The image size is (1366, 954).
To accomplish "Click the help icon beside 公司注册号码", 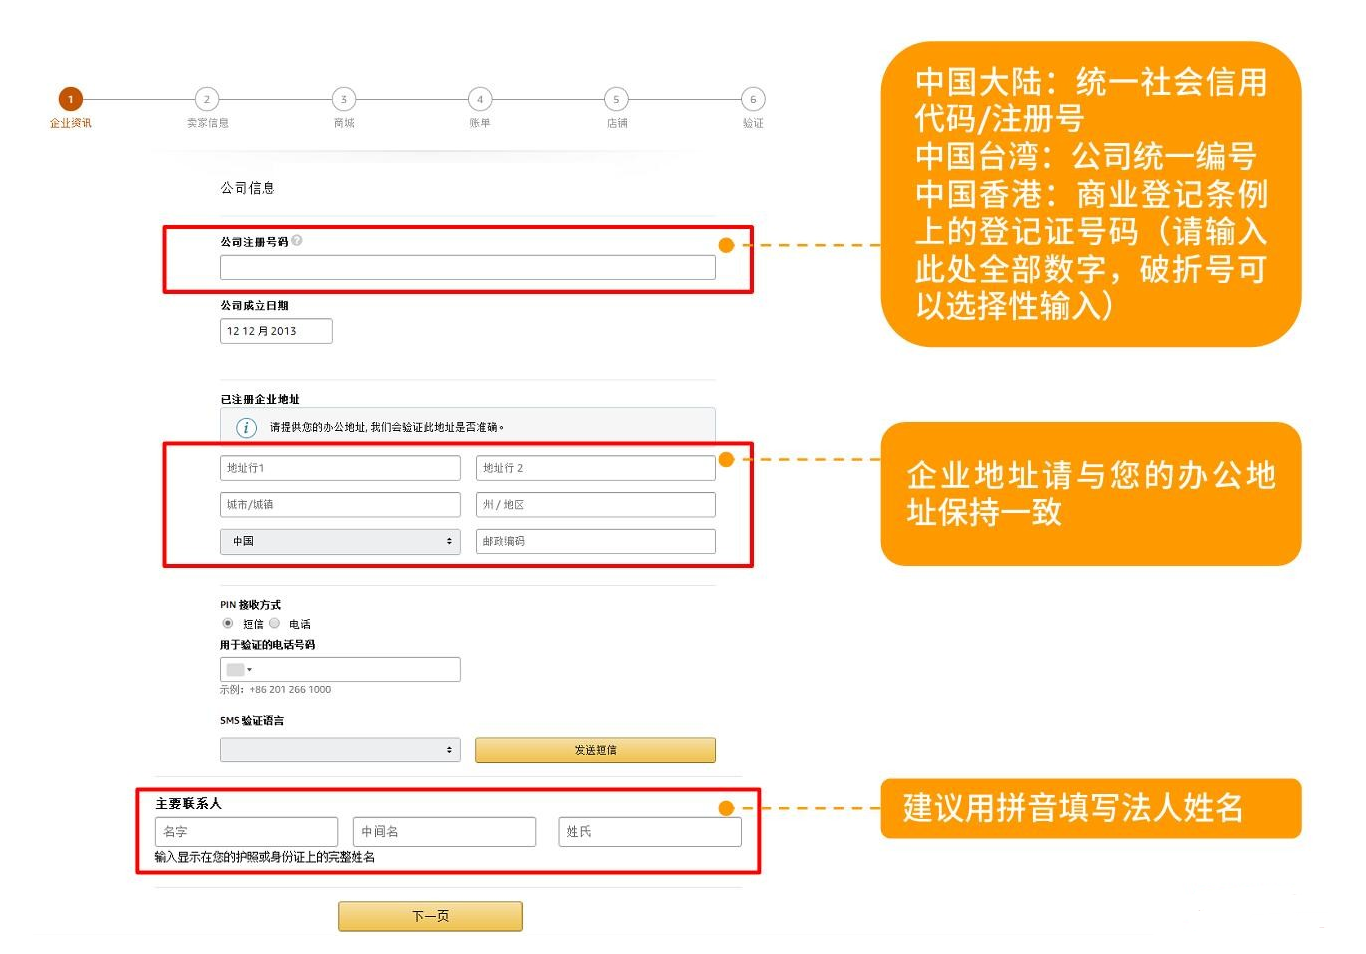I will click(x=297, y=241).
